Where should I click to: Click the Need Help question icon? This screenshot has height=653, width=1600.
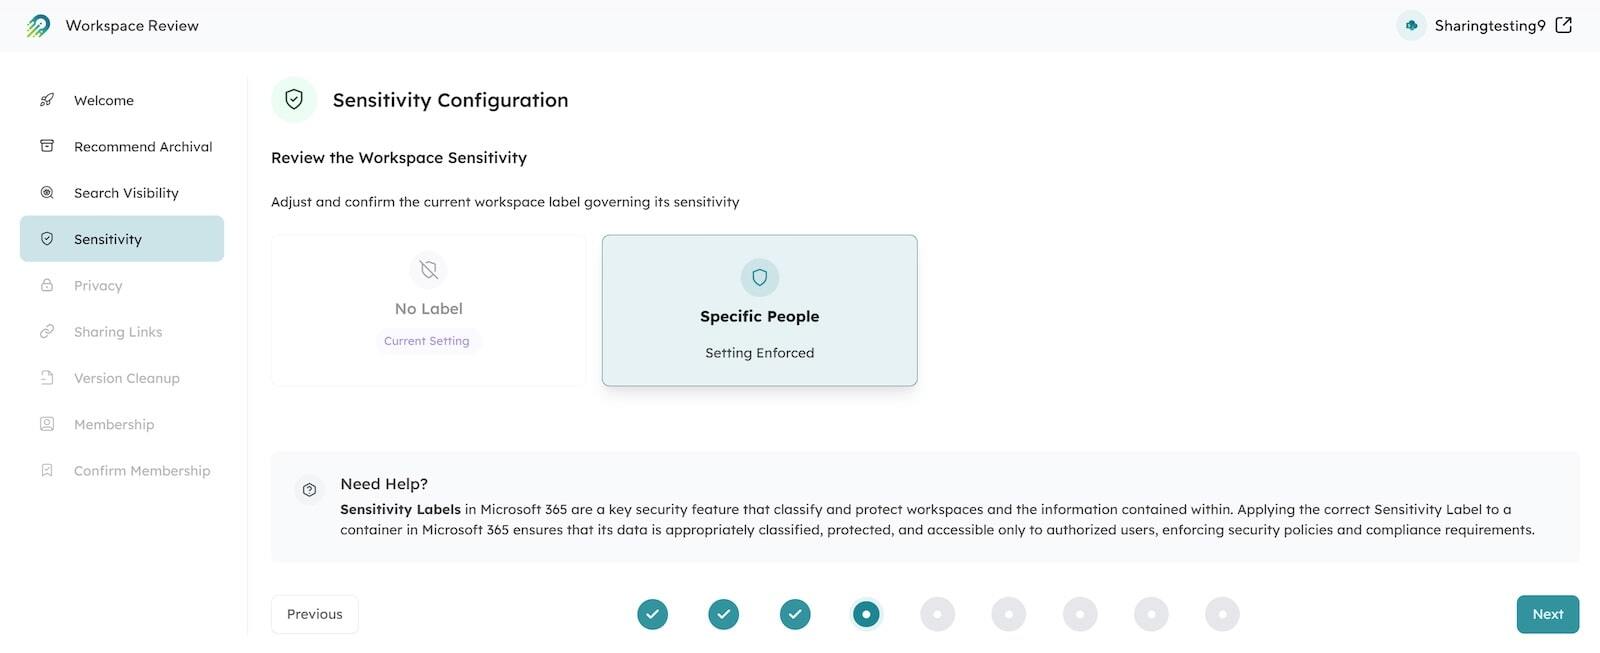pyautogui.click(x=309, y=490)
